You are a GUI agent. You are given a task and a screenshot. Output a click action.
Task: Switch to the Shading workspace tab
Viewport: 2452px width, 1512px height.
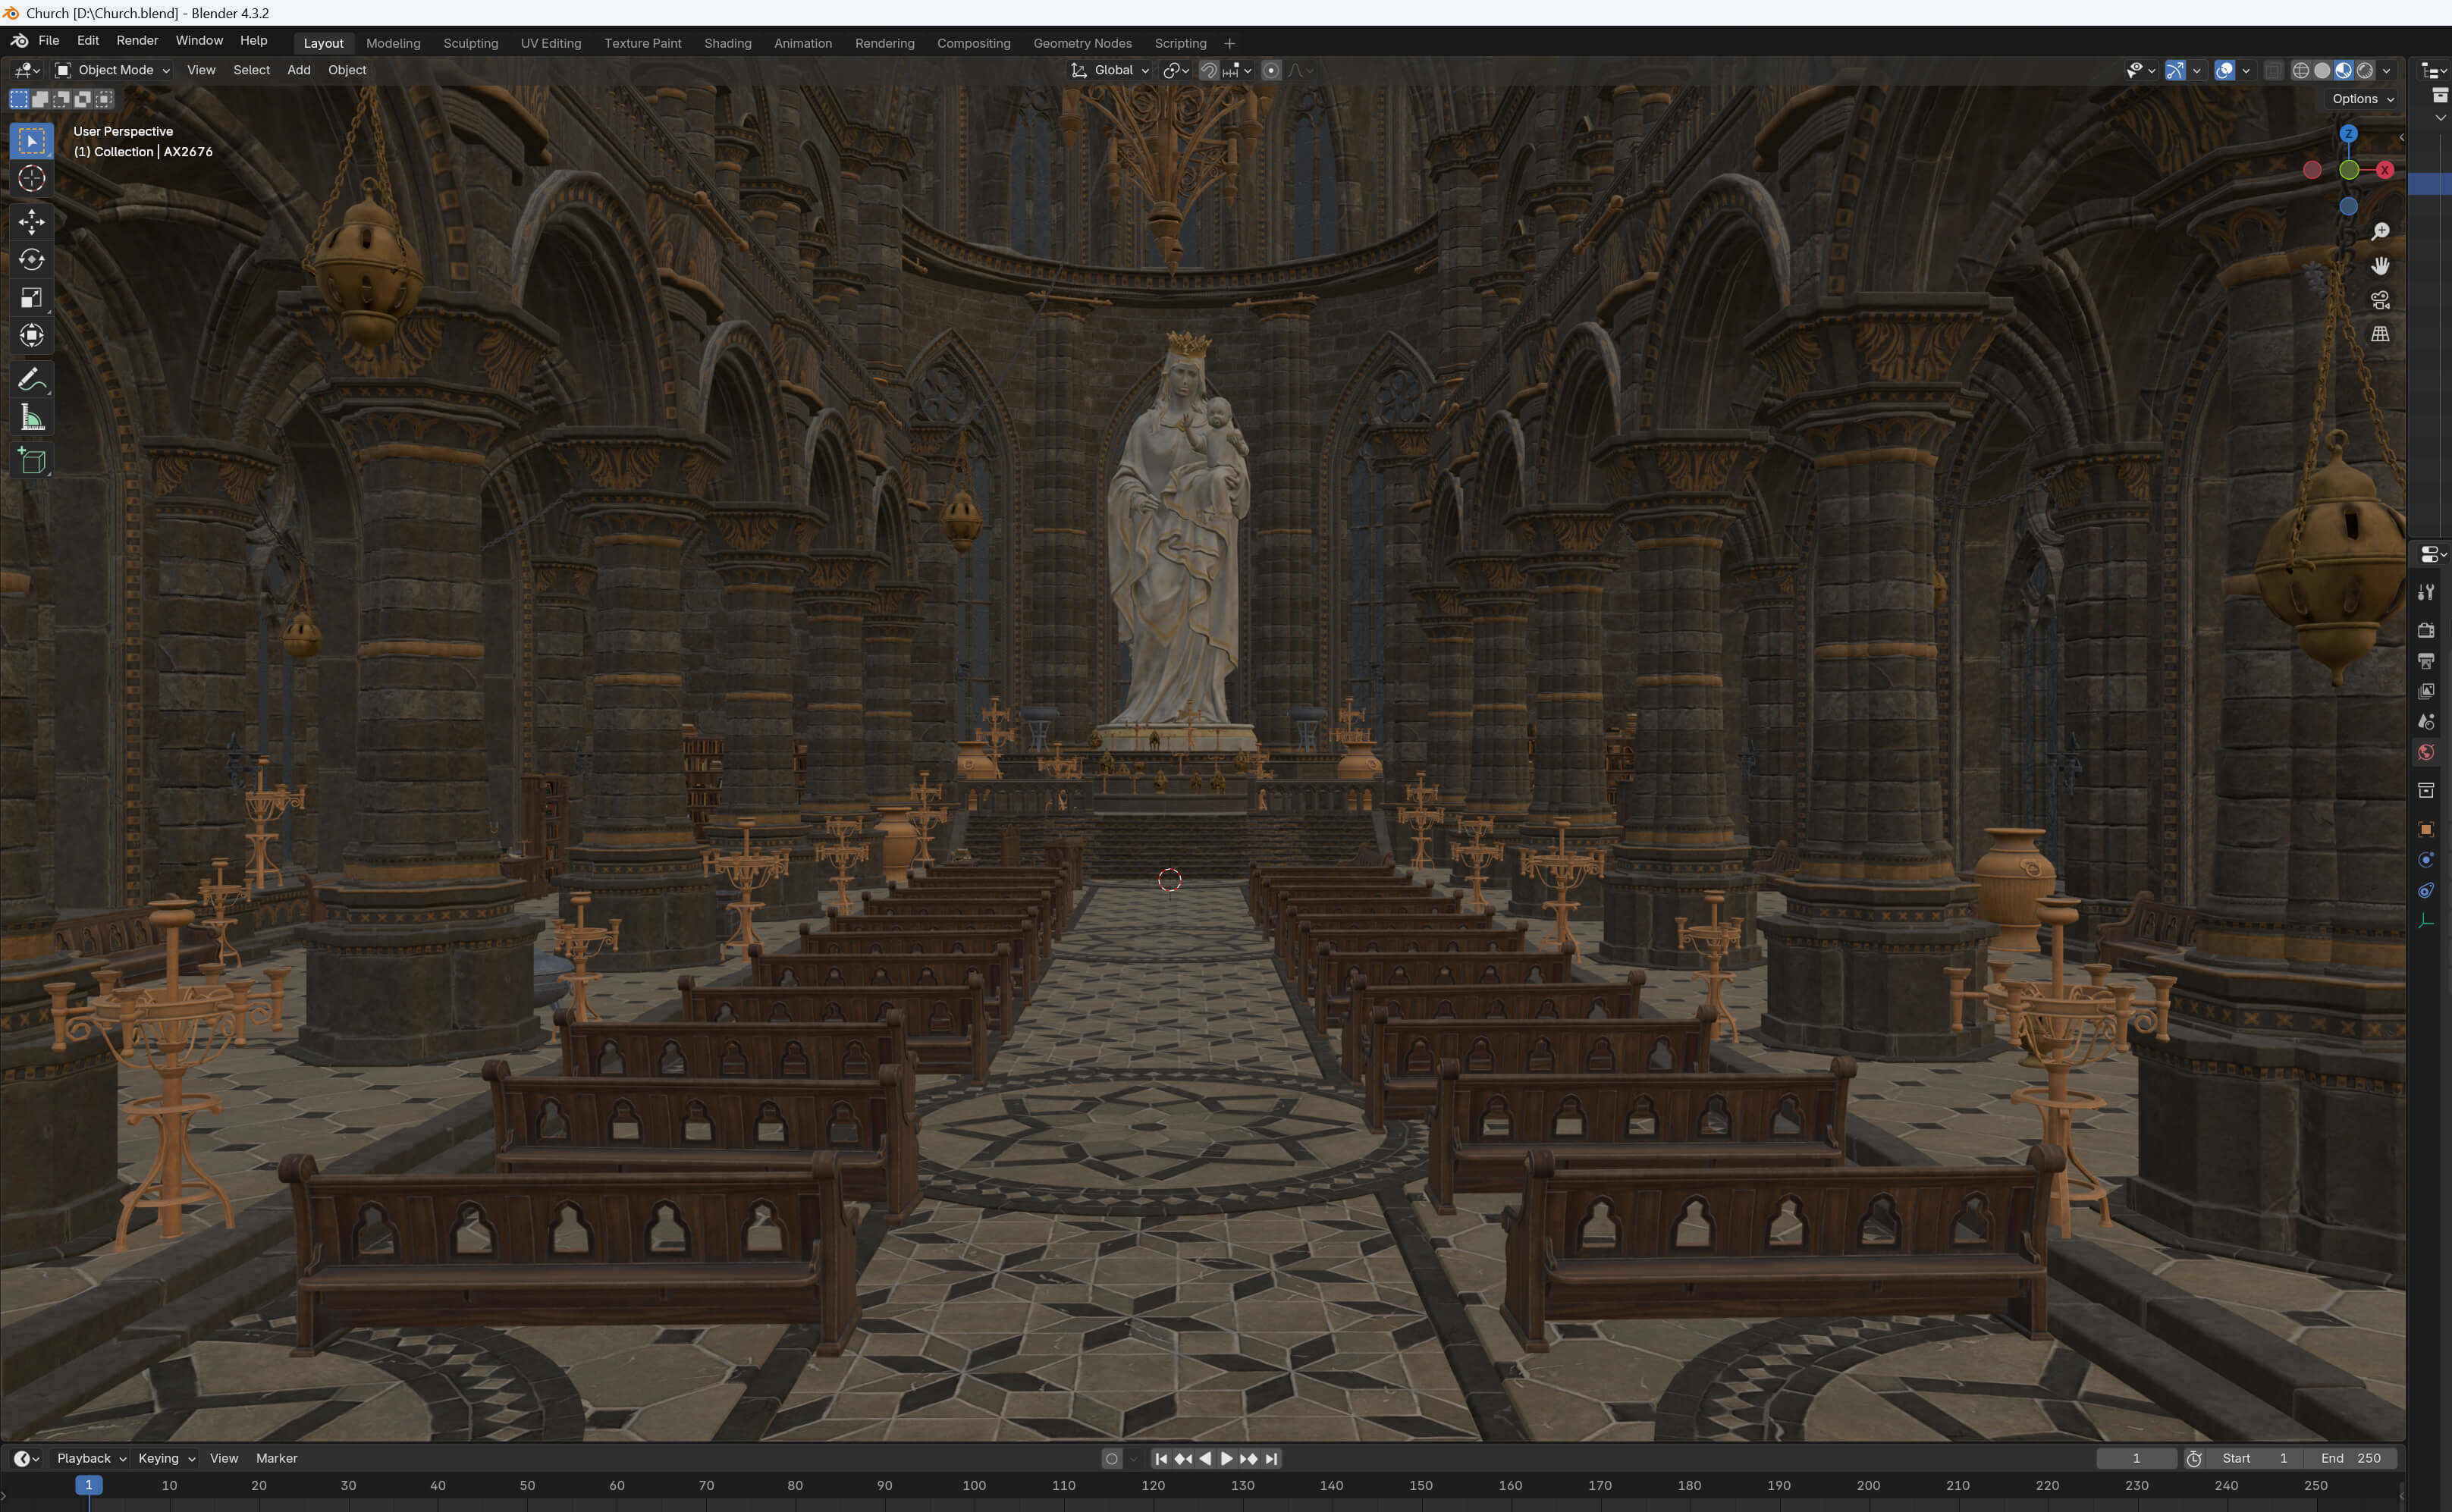[x=727, y=43]
